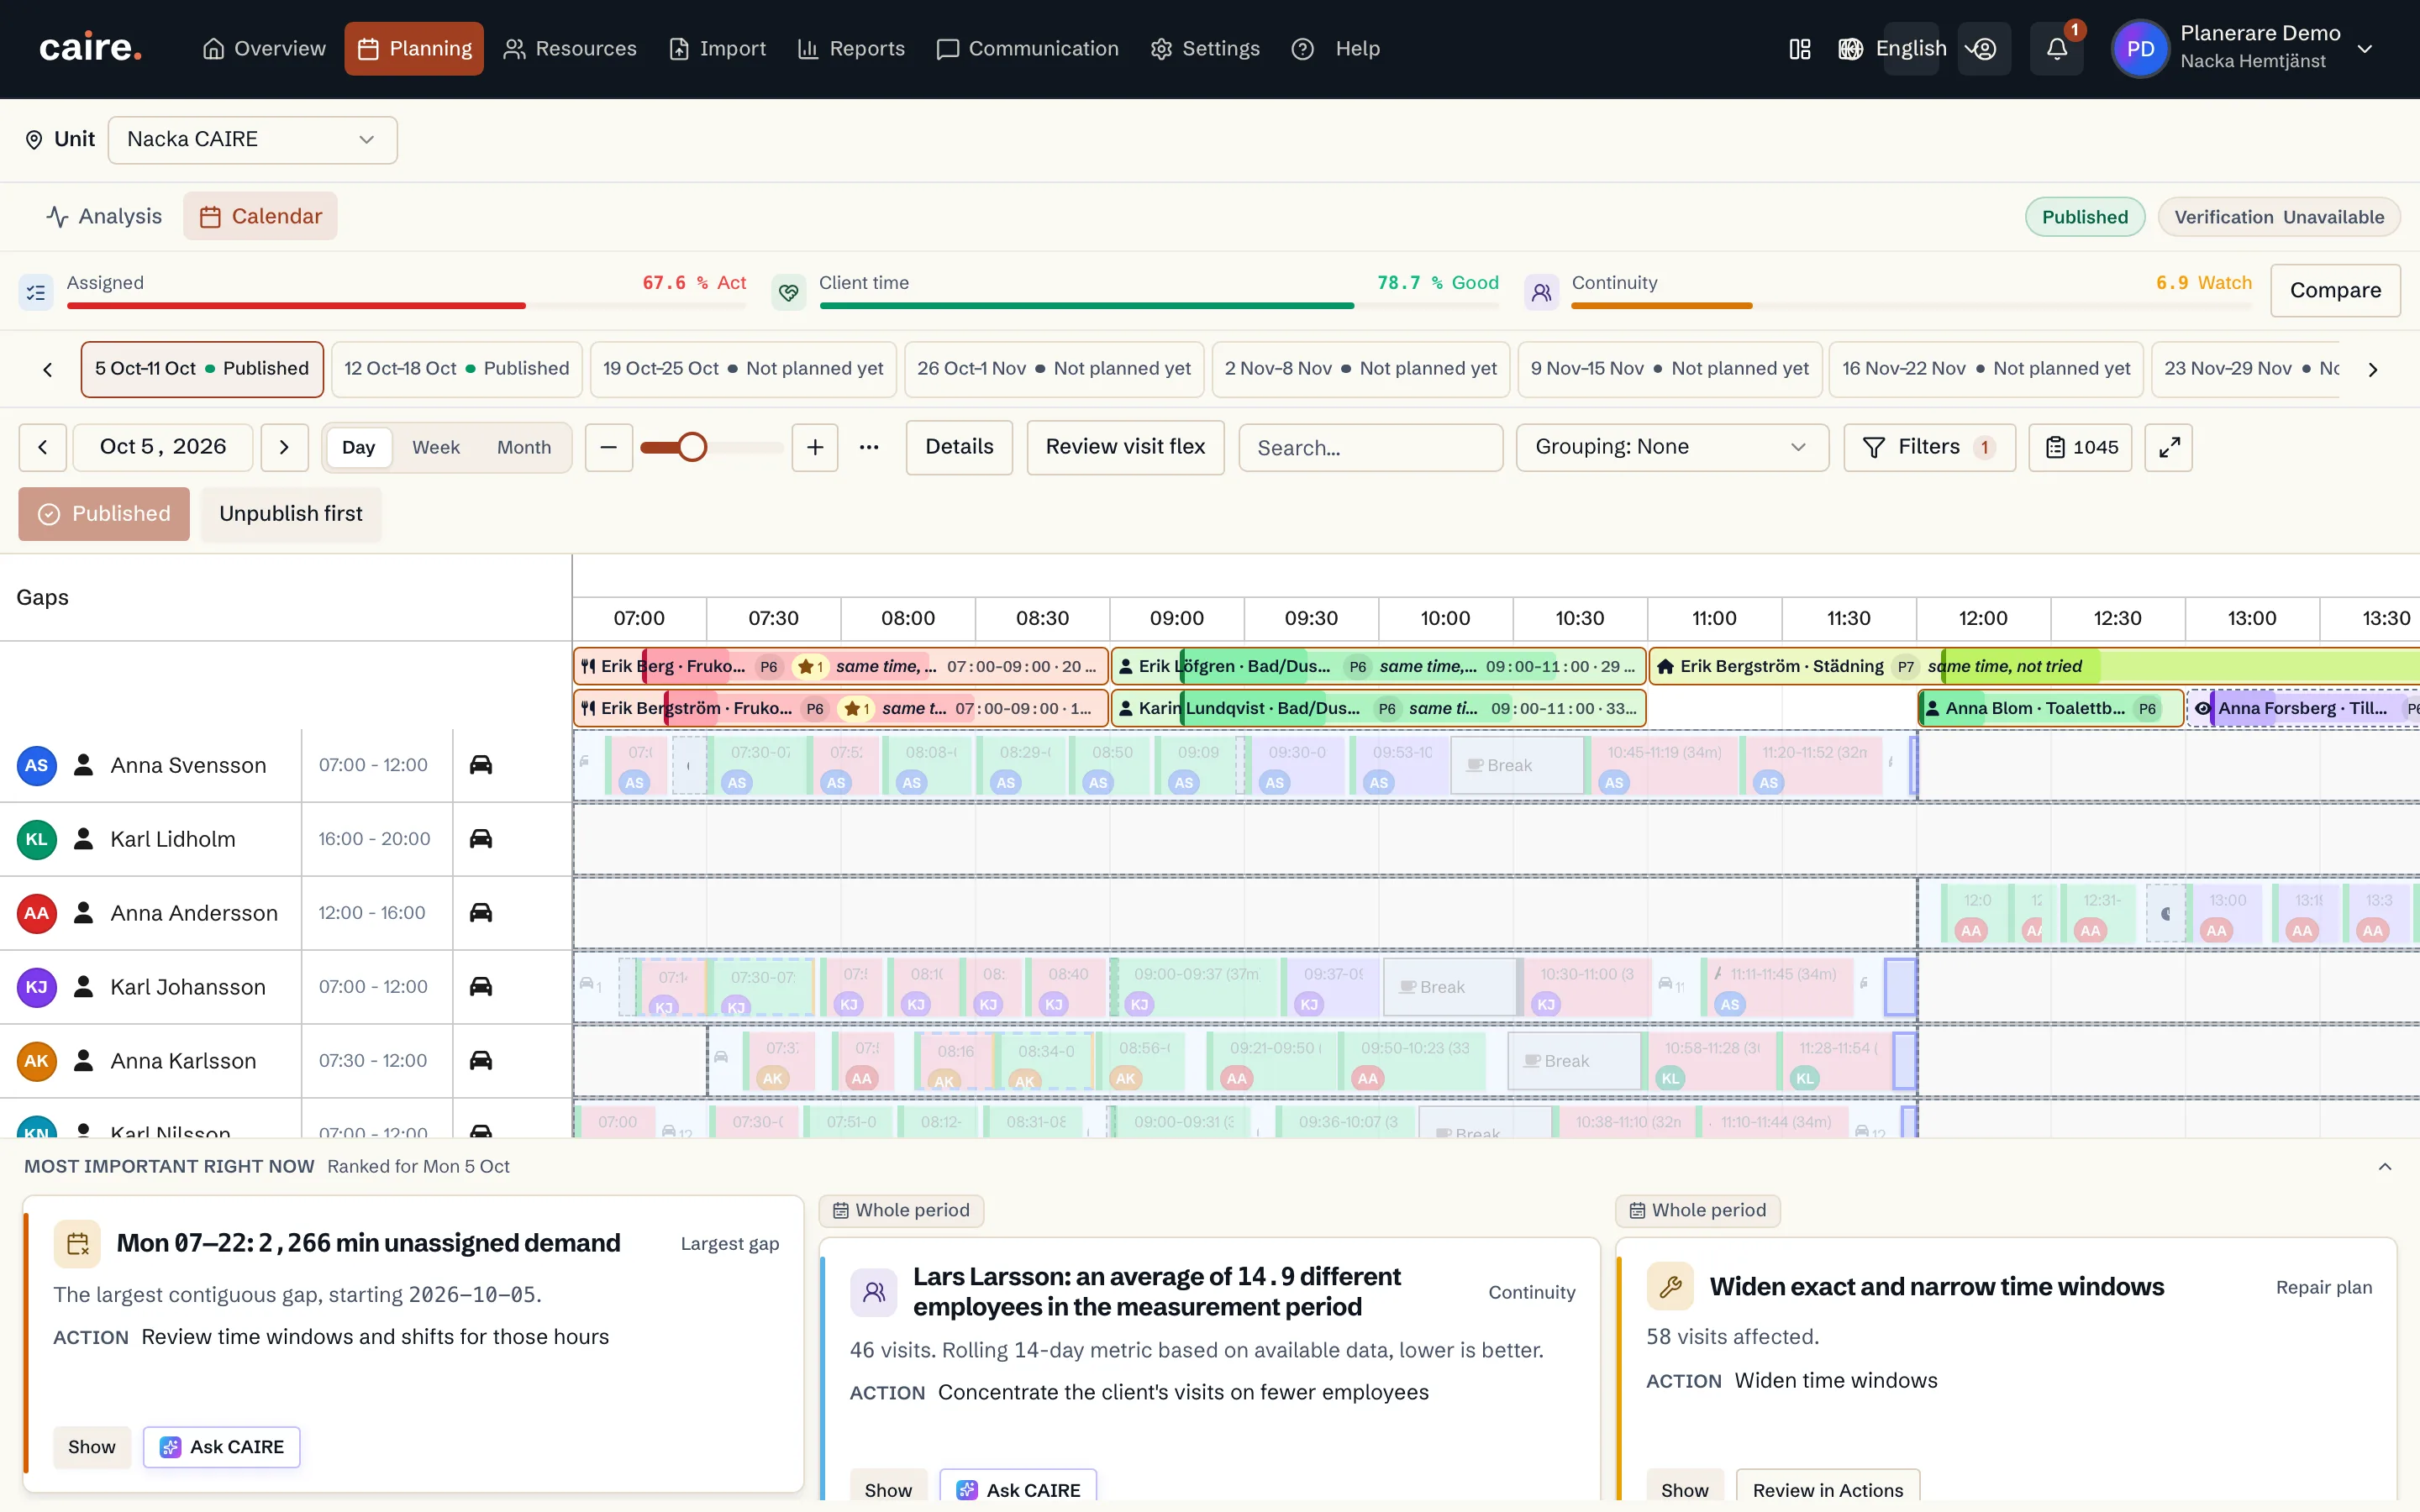This screenshot has width=2420, height=1512.
Task: Toggle the Published status button
Action: [104, 514]
